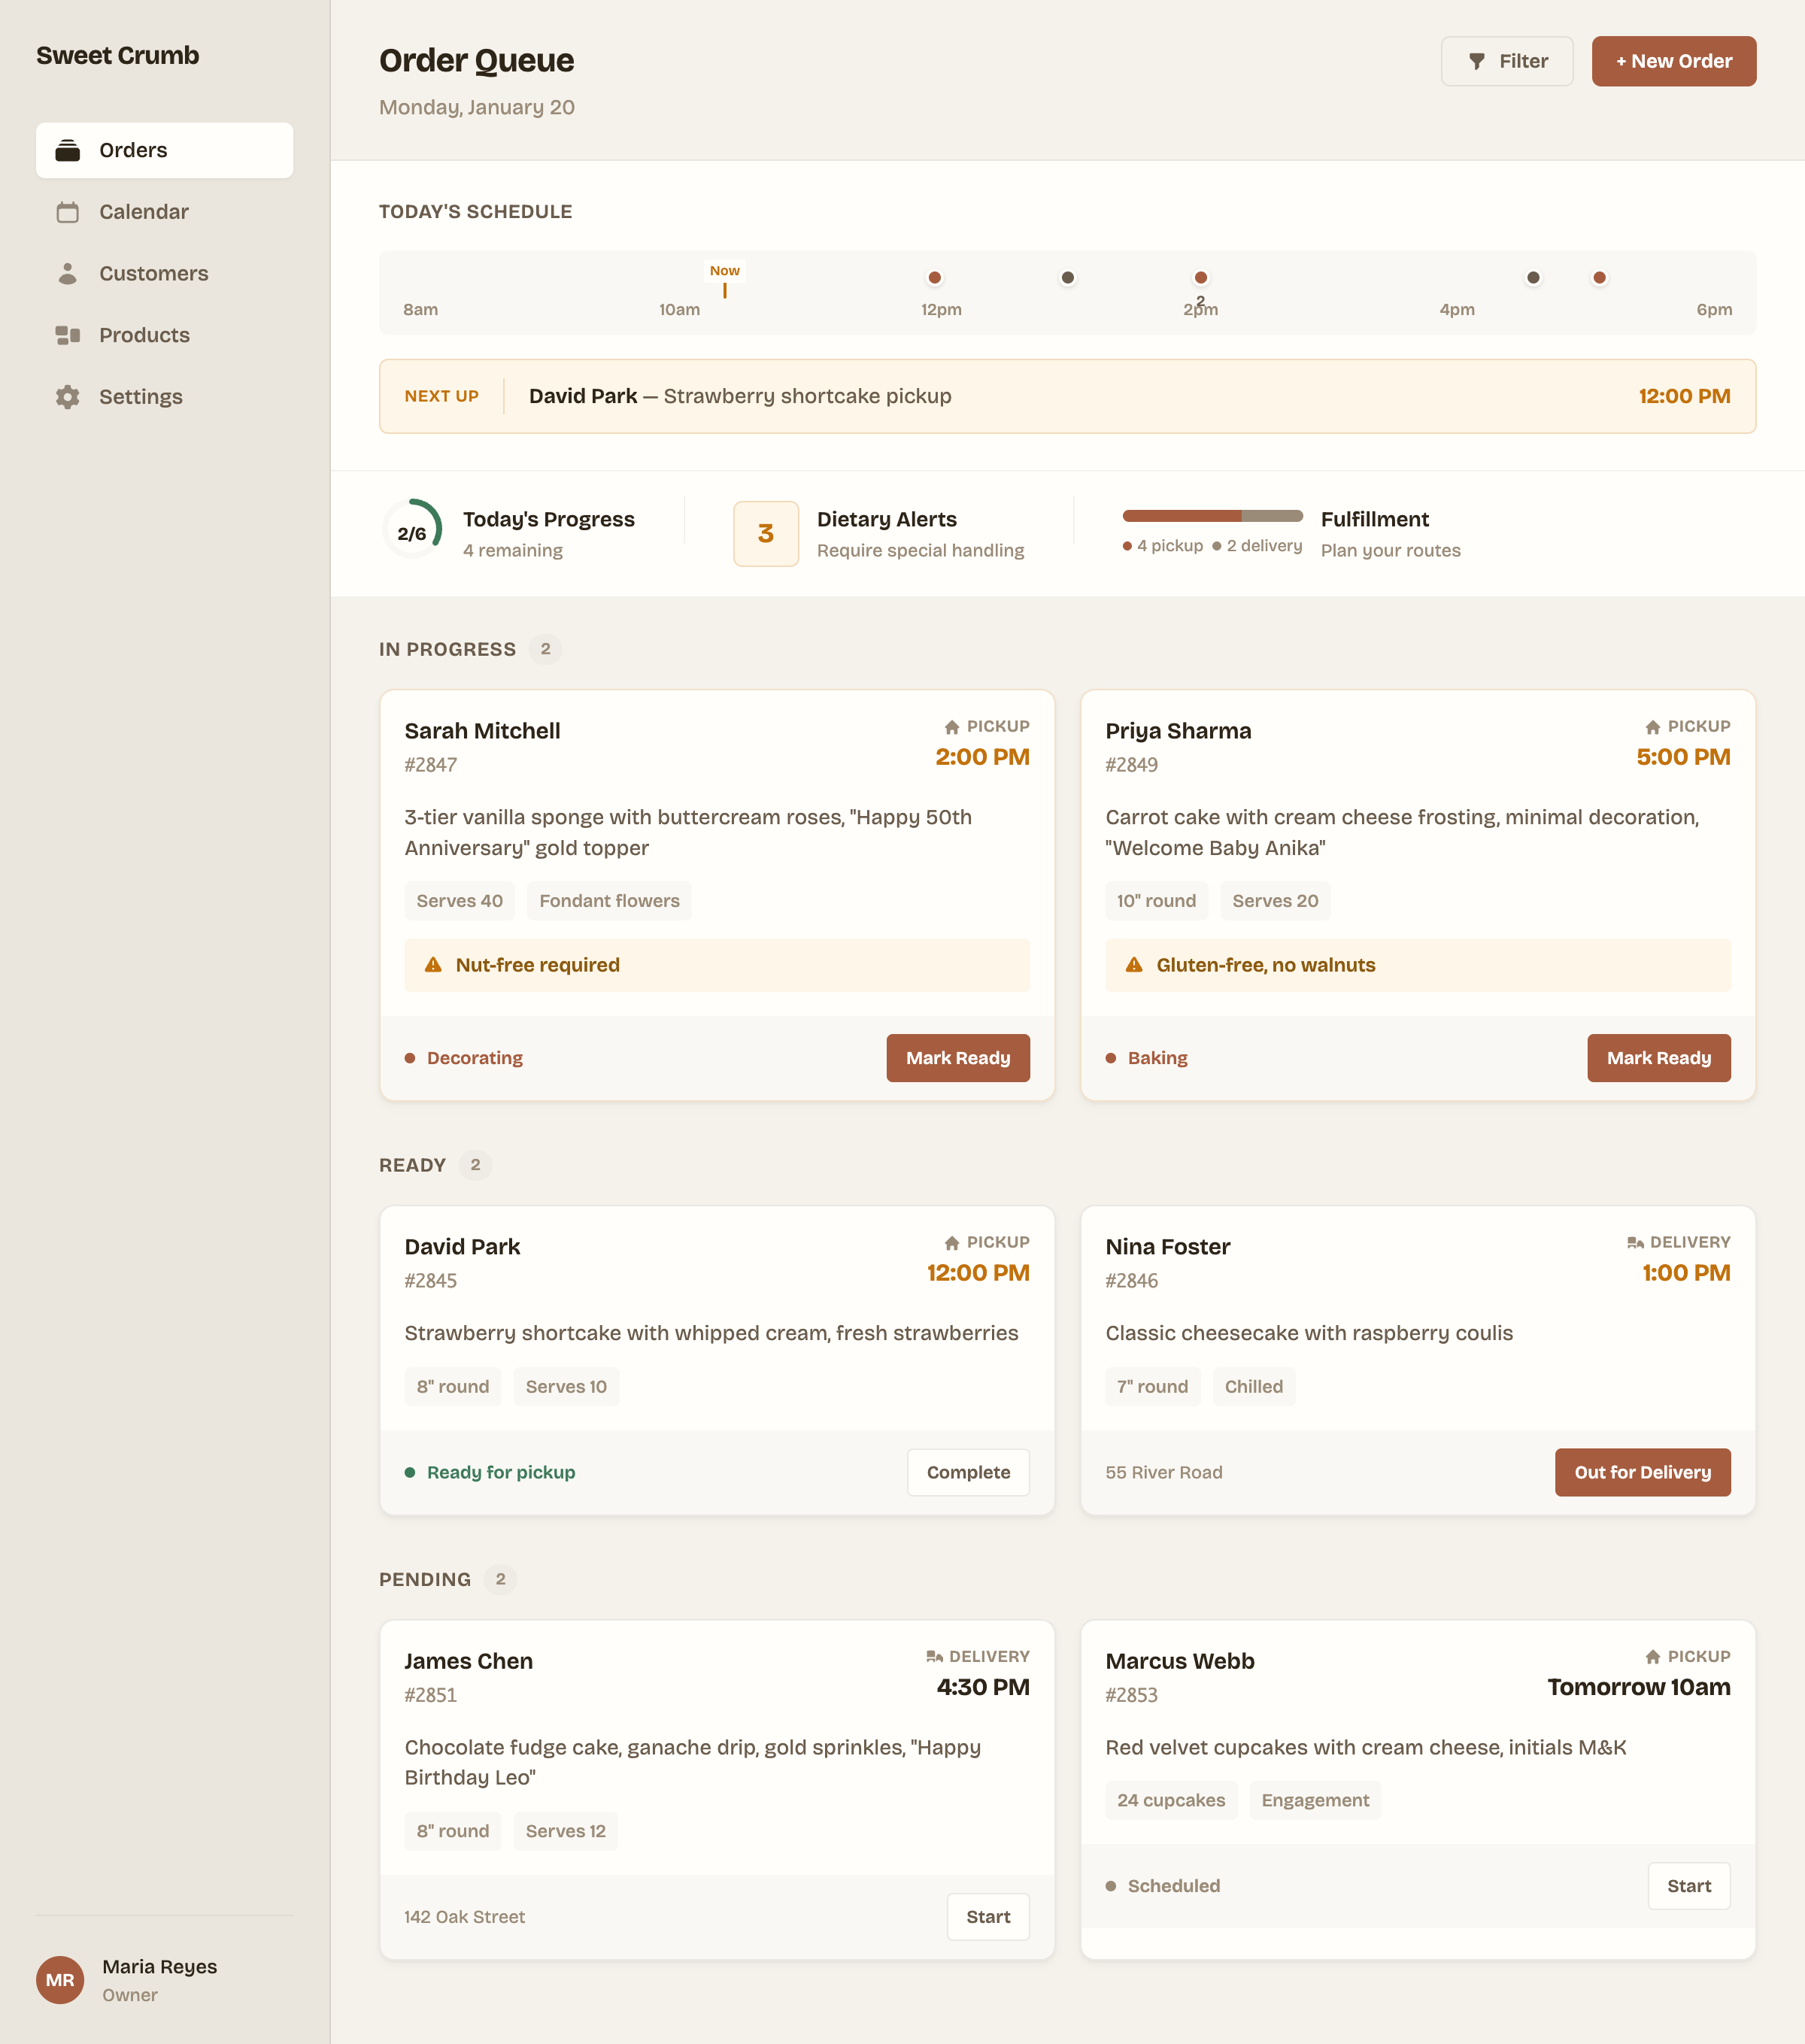Click the Customers person icon

pos(67,274)
